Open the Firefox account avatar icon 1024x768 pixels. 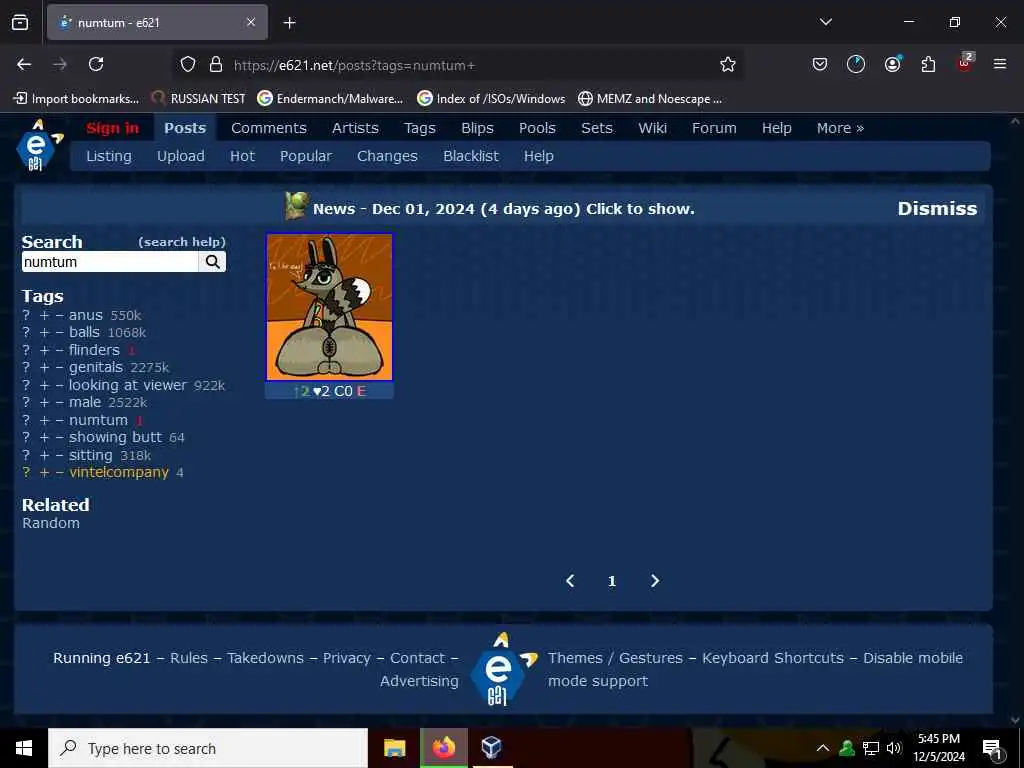[x=892, y=64]
